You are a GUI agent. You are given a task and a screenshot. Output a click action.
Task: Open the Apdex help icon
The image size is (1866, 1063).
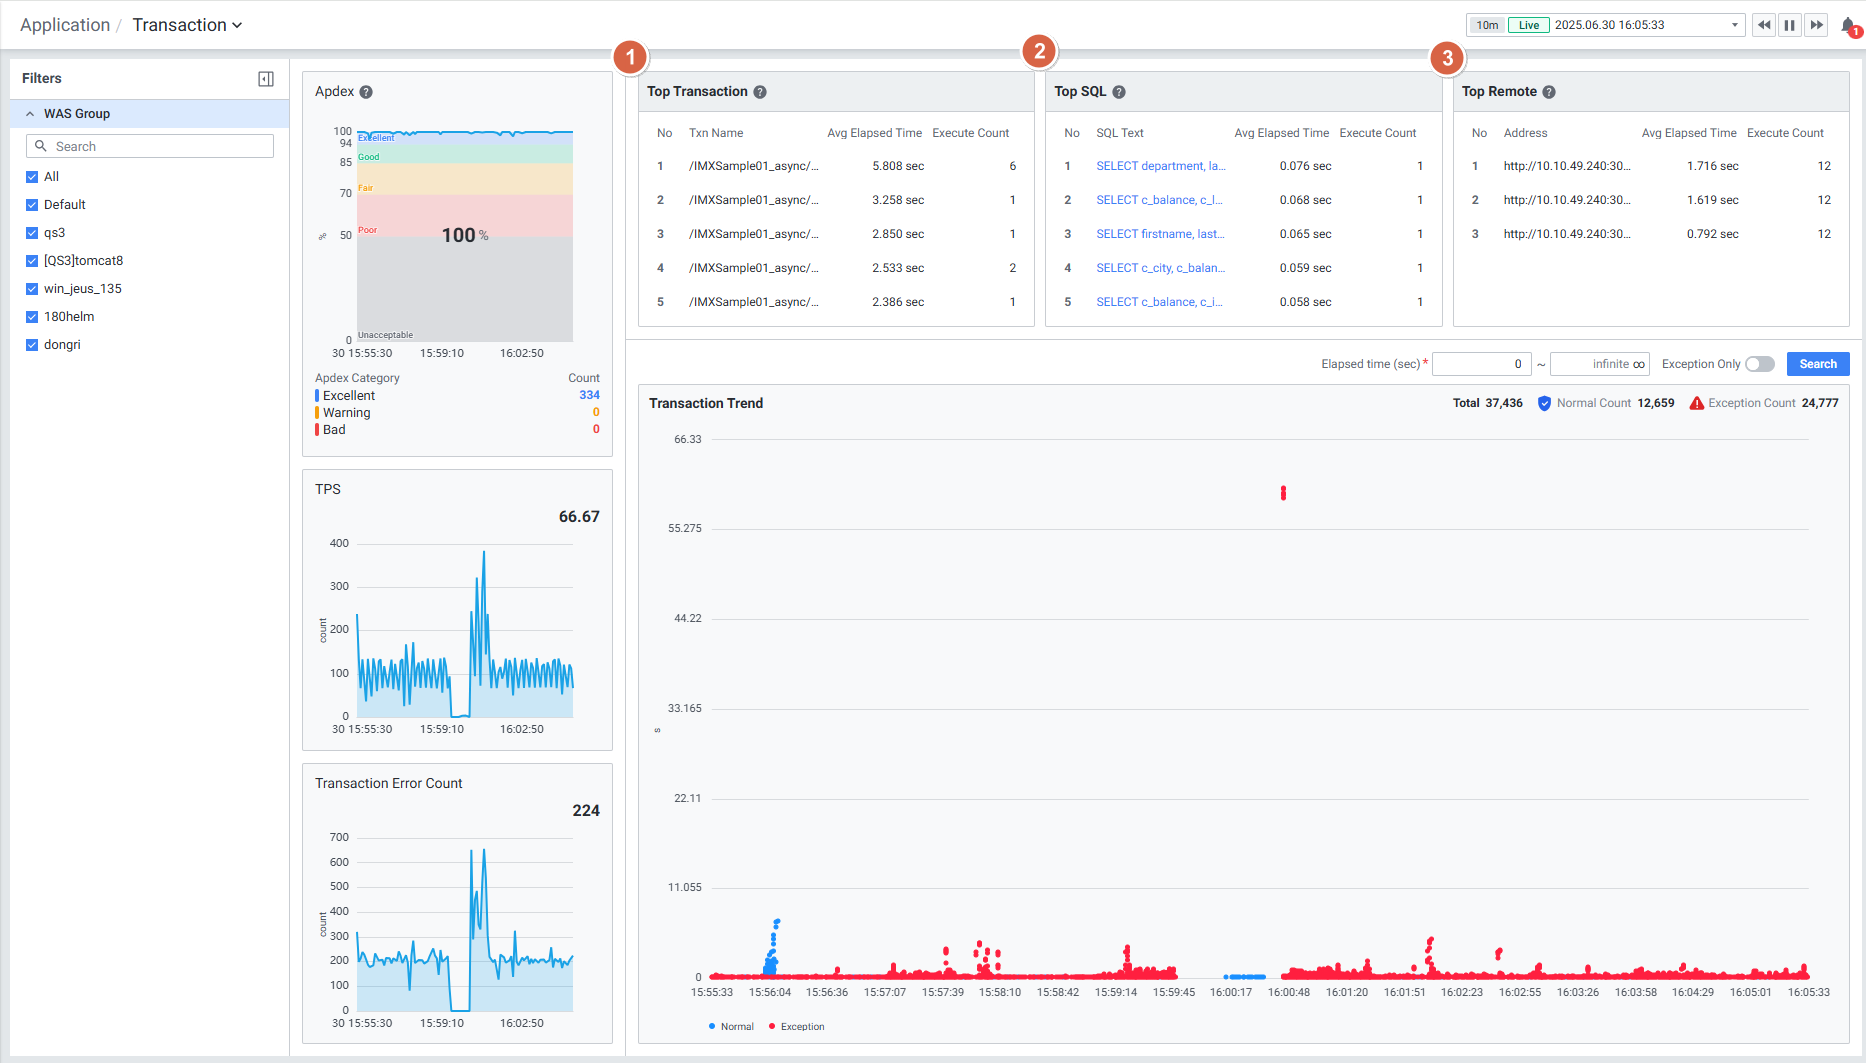366,92
